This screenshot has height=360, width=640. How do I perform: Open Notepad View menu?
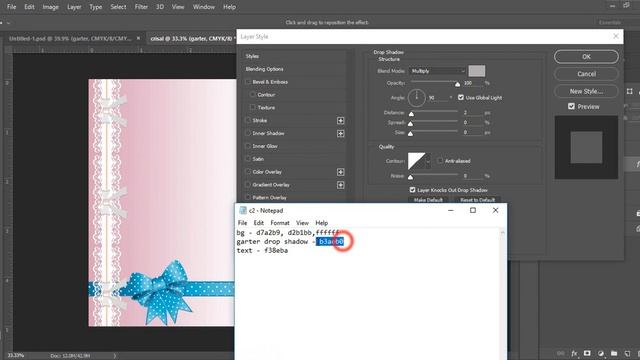pyautogui.click(x=302, y=223)
